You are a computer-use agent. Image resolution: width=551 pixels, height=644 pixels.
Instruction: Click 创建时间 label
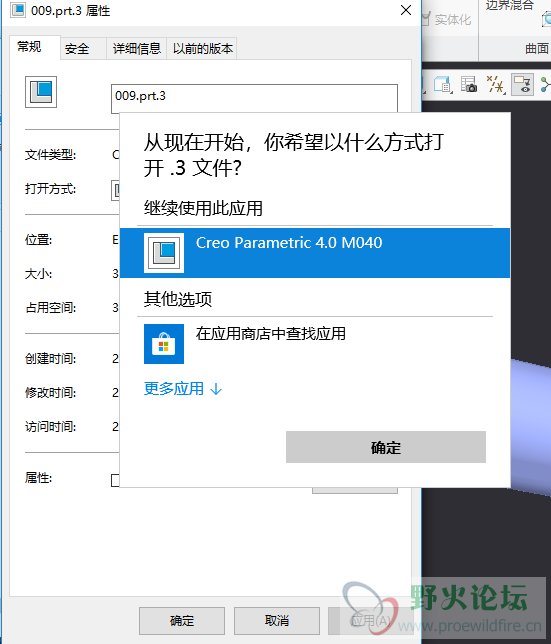click(x=51, y=359)
